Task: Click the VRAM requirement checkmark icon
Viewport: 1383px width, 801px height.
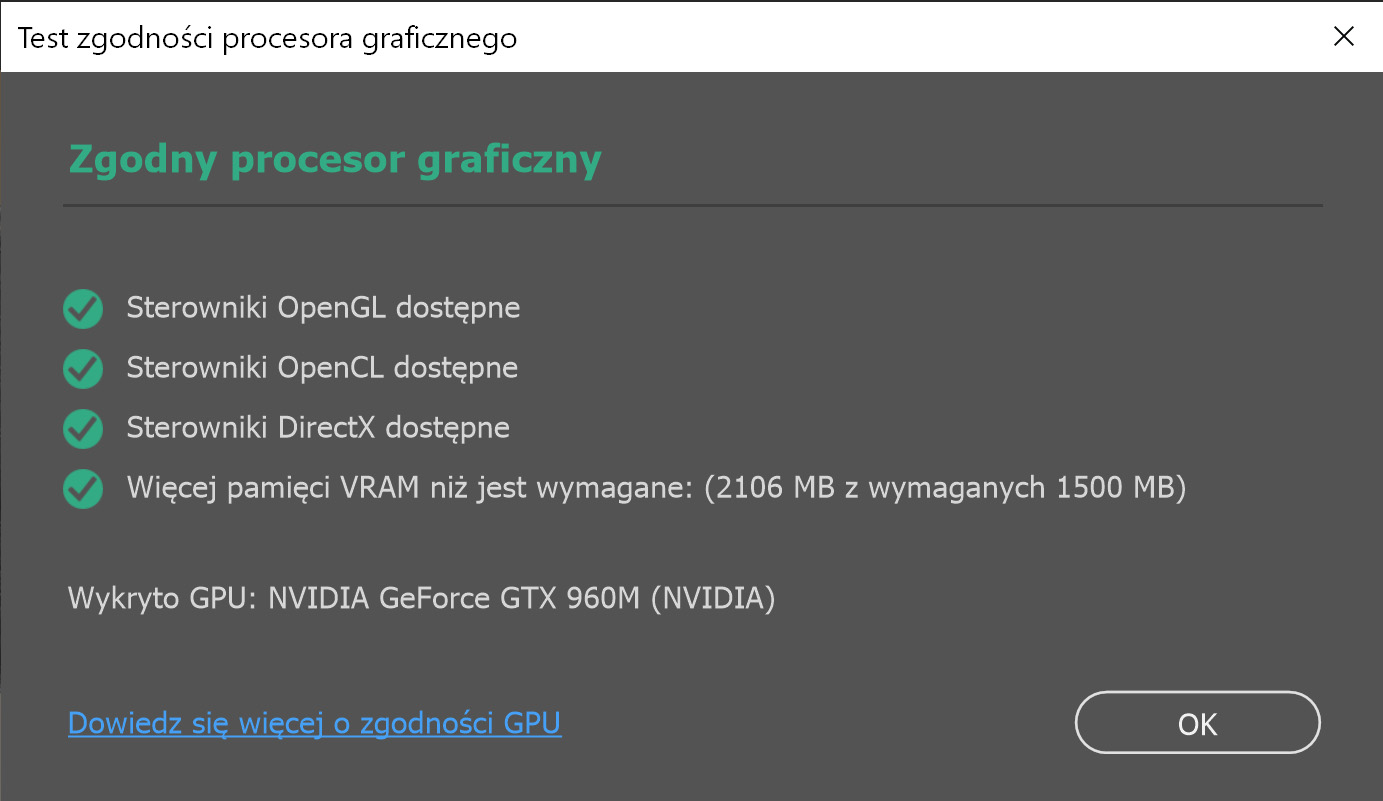Action: 83,488
